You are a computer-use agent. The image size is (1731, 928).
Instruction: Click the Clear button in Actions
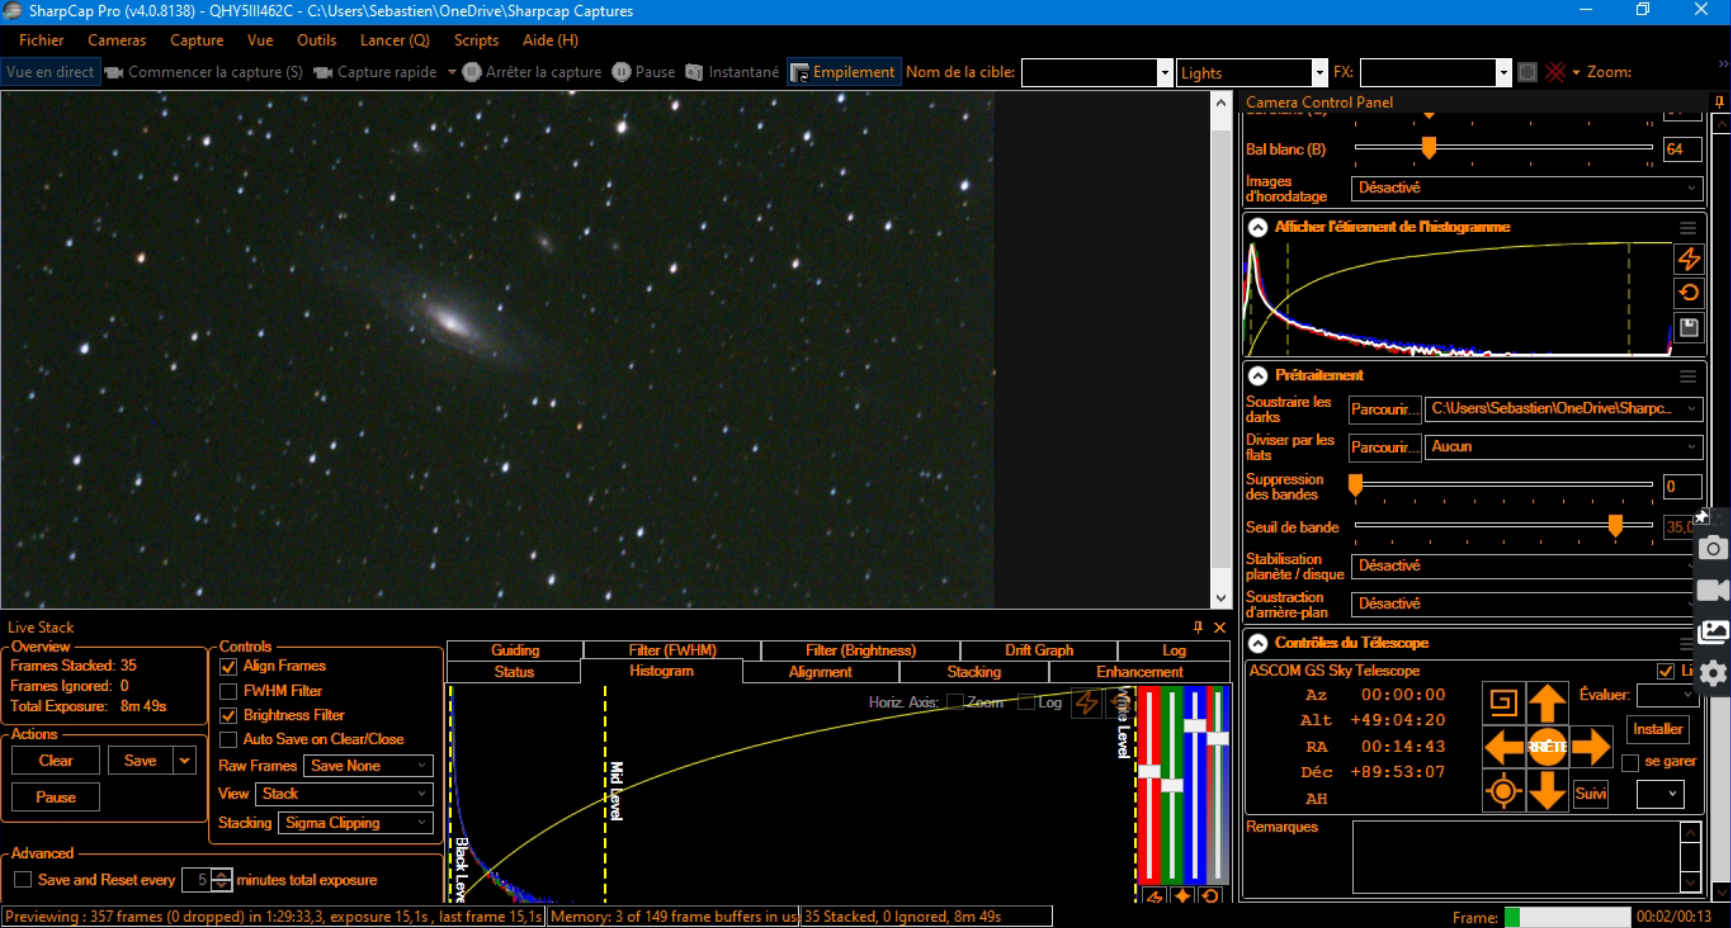click(x=56, y=761)
